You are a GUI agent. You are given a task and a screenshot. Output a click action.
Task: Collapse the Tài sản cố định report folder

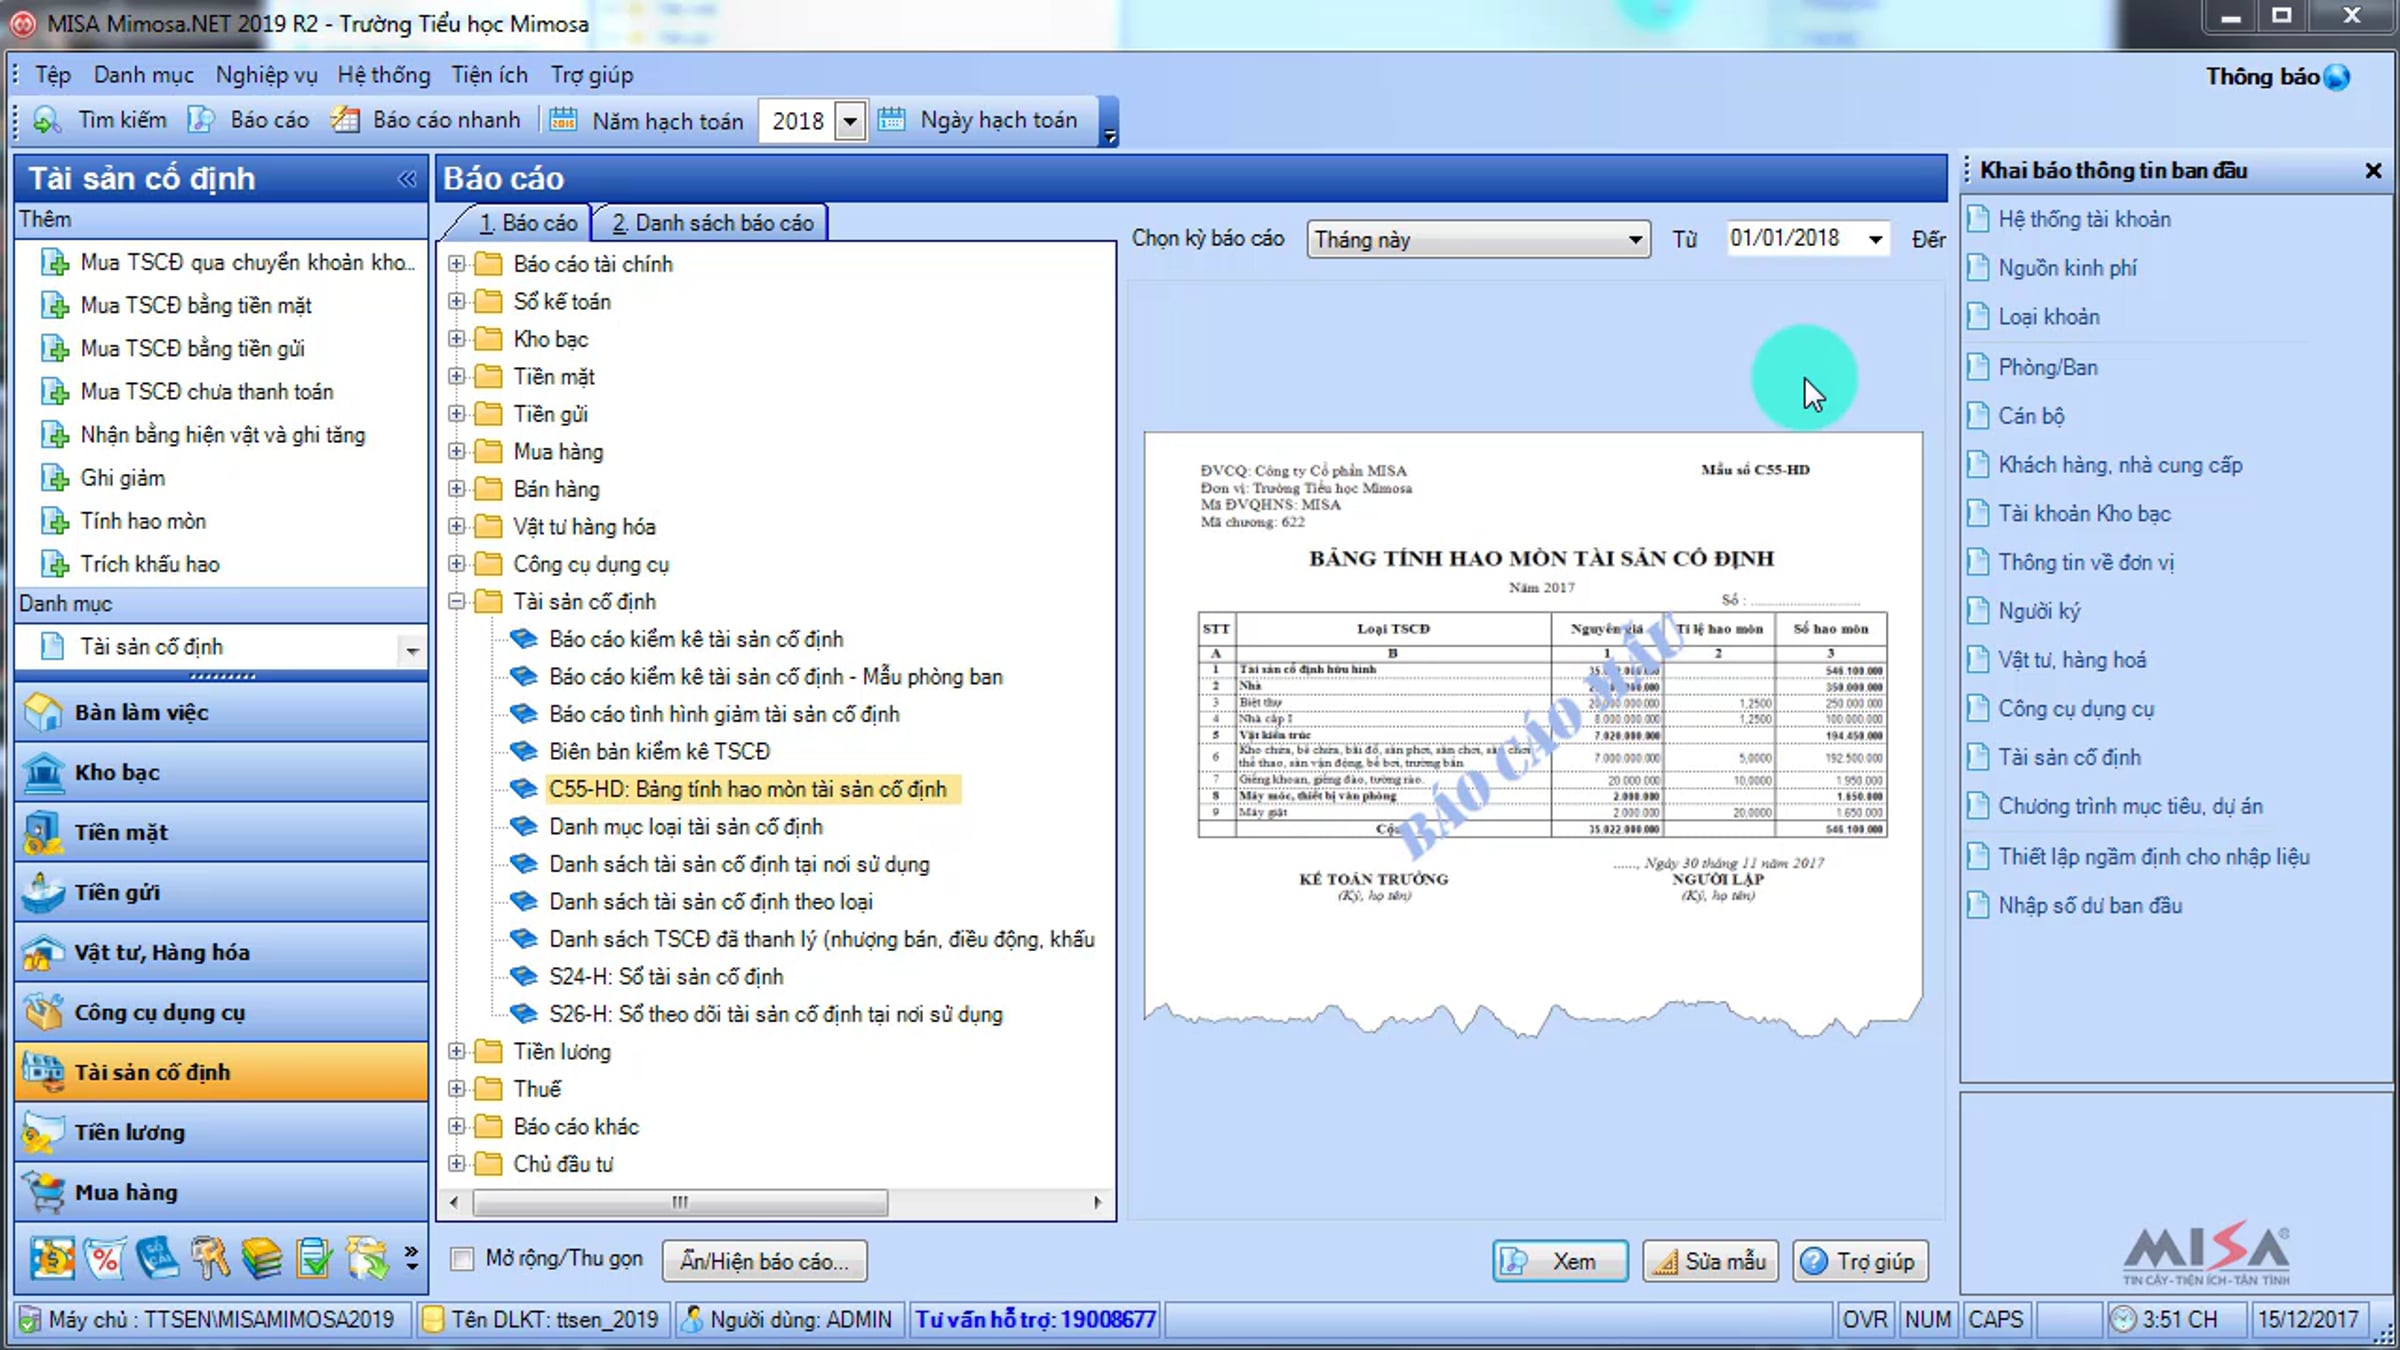(x=457, y=601)
